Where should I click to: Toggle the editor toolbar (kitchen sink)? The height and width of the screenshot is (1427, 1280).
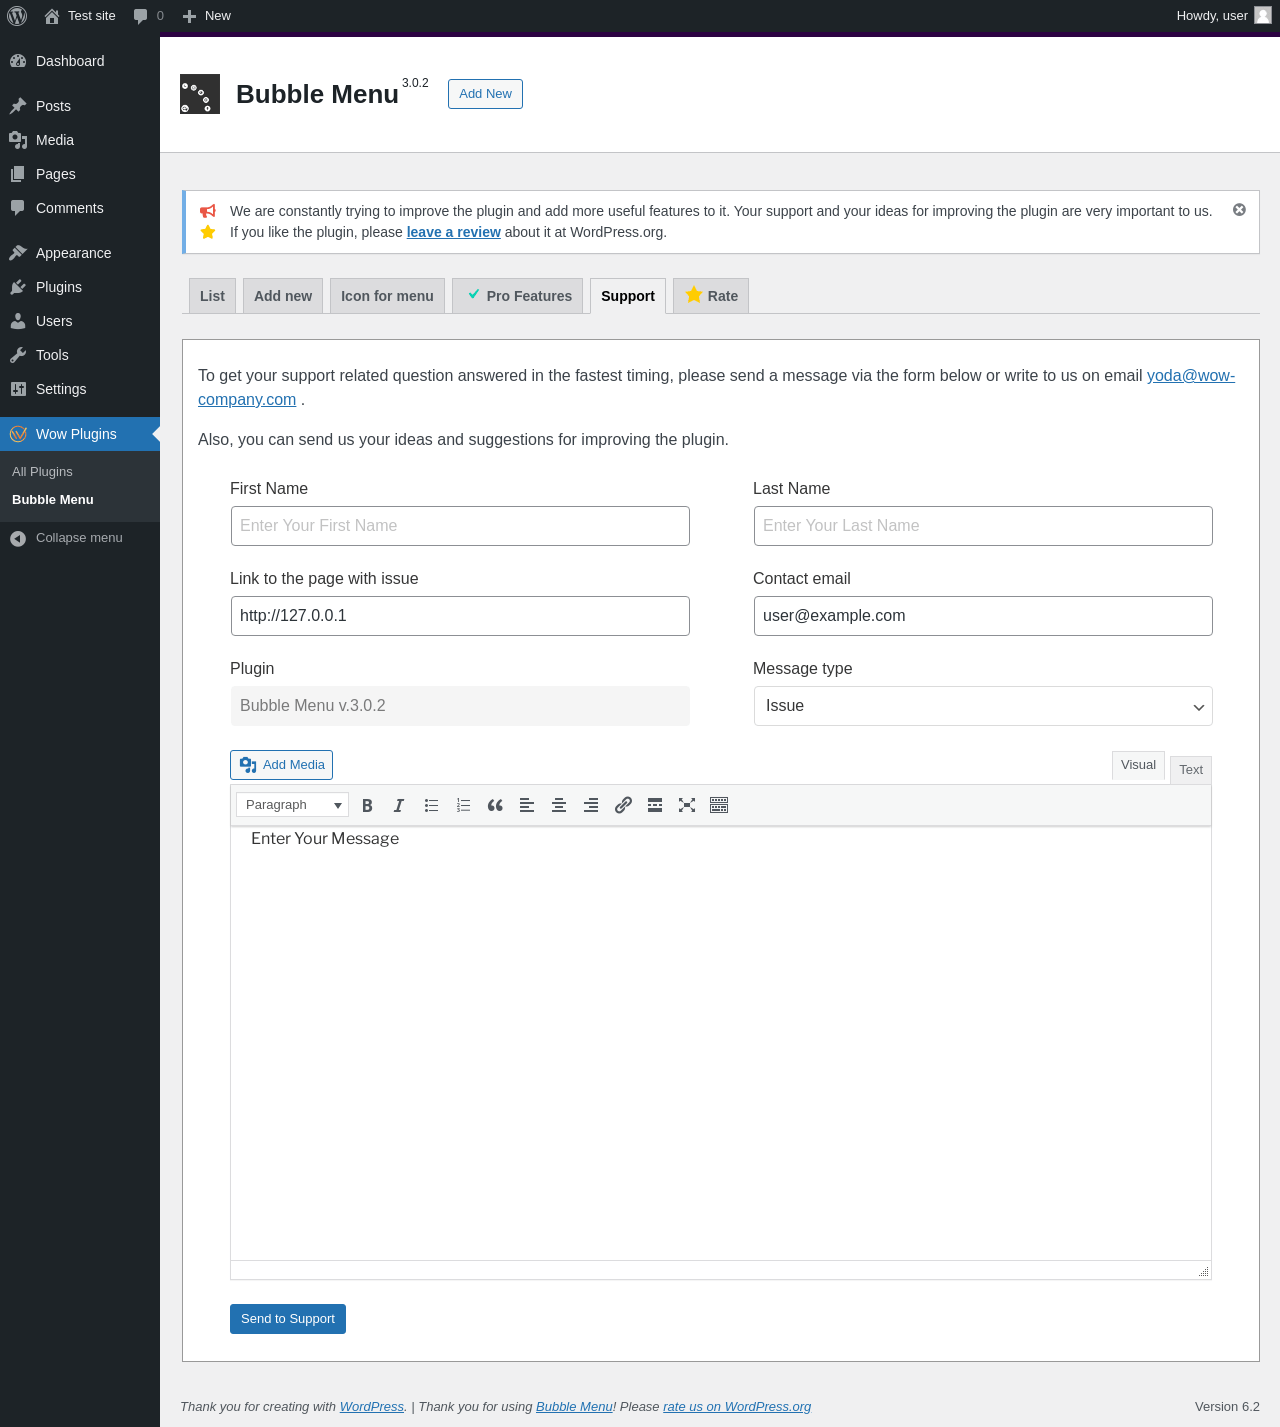pyautogui.click(x=719, y=805)
